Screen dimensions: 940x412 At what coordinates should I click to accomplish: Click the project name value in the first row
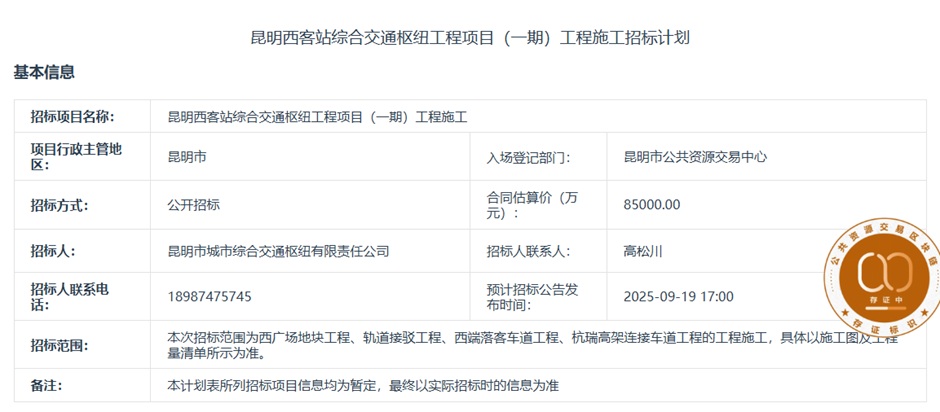[317, 117]
